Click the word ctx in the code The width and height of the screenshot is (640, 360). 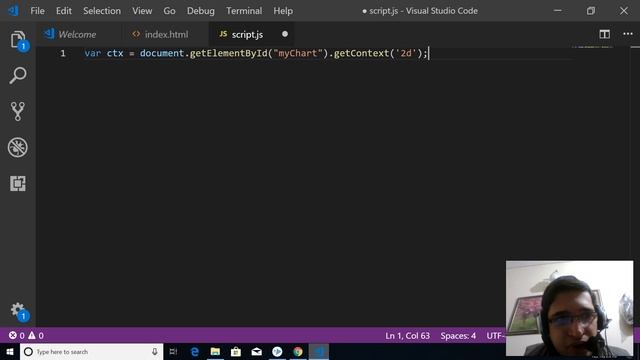tap(115, 53)
